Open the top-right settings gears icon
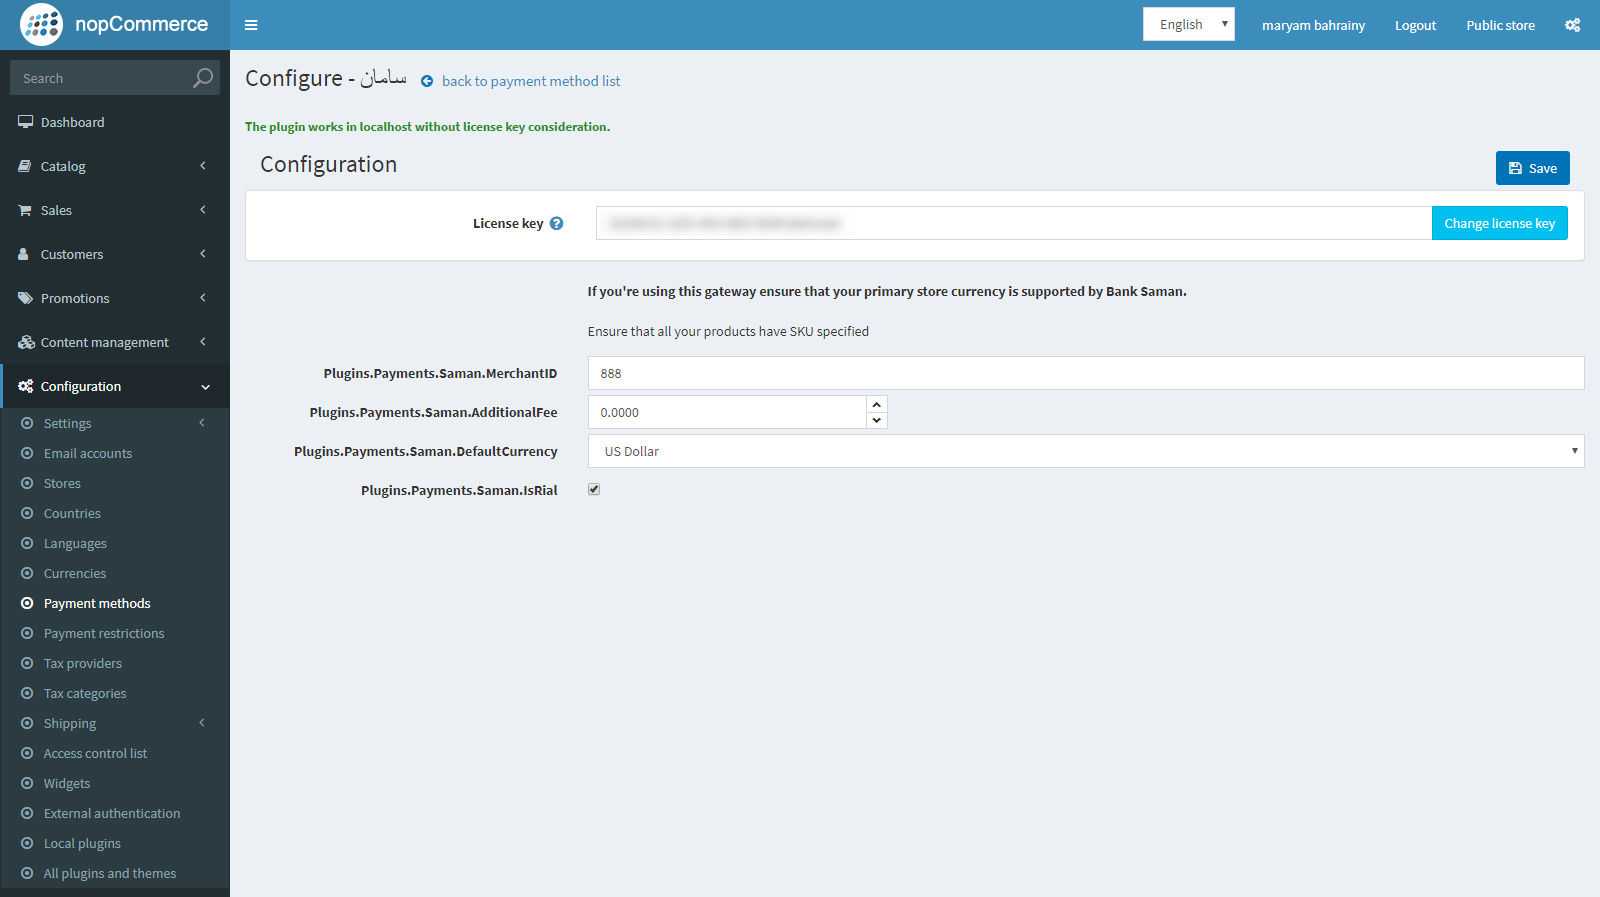This screenshot has width=1600, height=897. 1573,25
